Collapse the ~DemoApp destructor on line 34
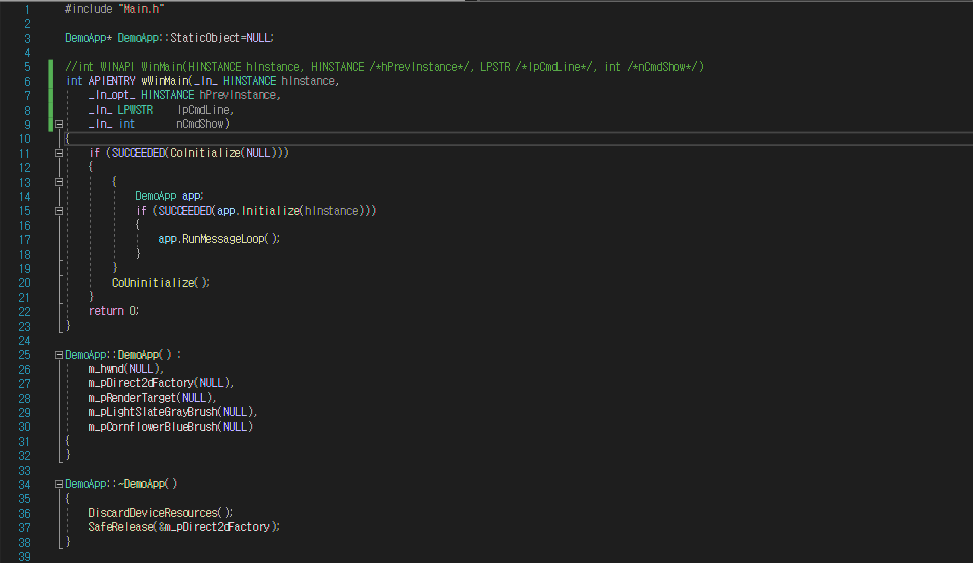 coord(59,484)
